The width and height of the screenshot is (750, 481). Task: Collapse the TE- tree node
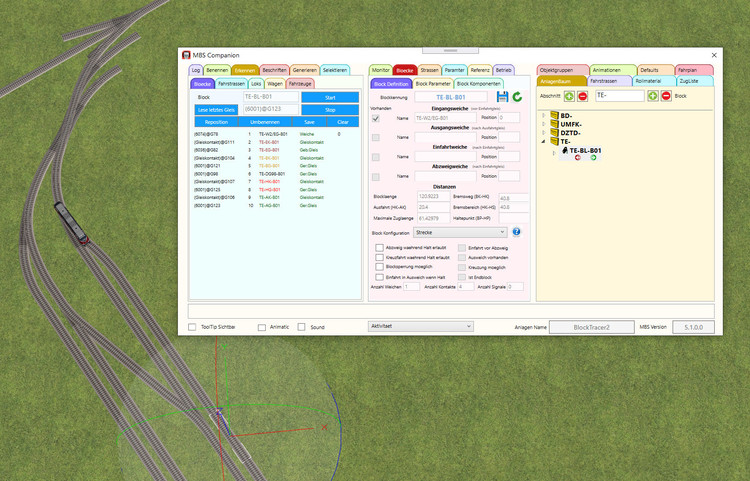[544, 142]
